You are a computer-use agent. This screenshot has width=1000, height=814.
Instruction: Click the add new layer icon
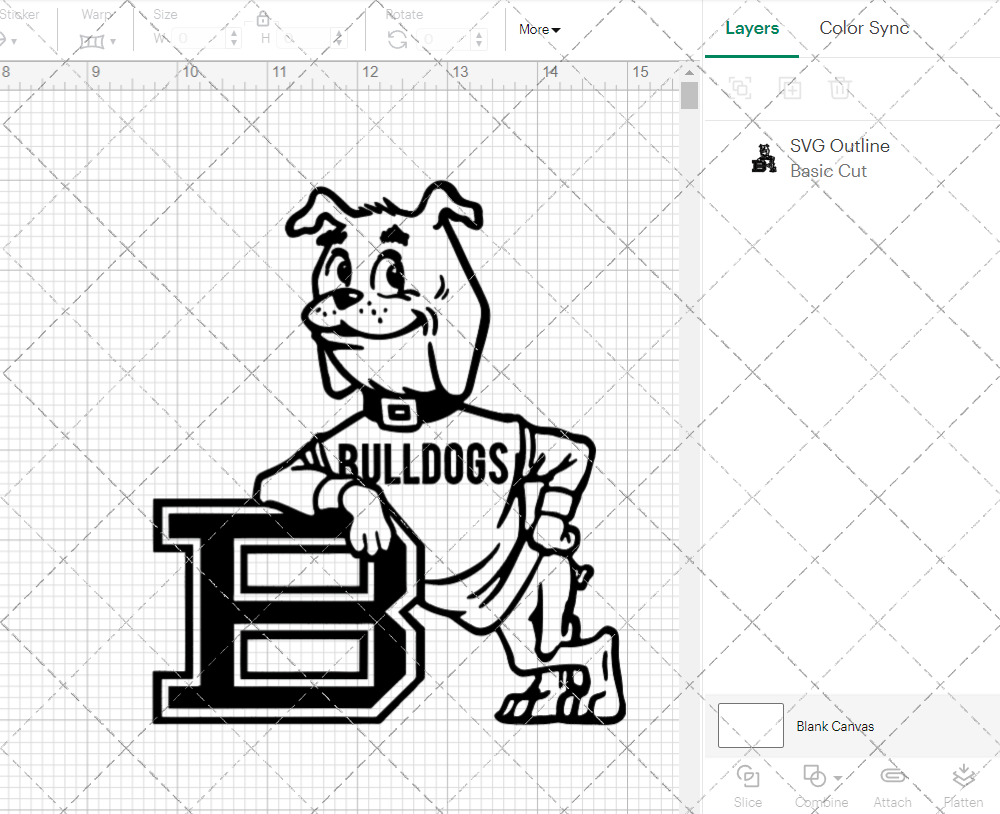pos(790,88)
